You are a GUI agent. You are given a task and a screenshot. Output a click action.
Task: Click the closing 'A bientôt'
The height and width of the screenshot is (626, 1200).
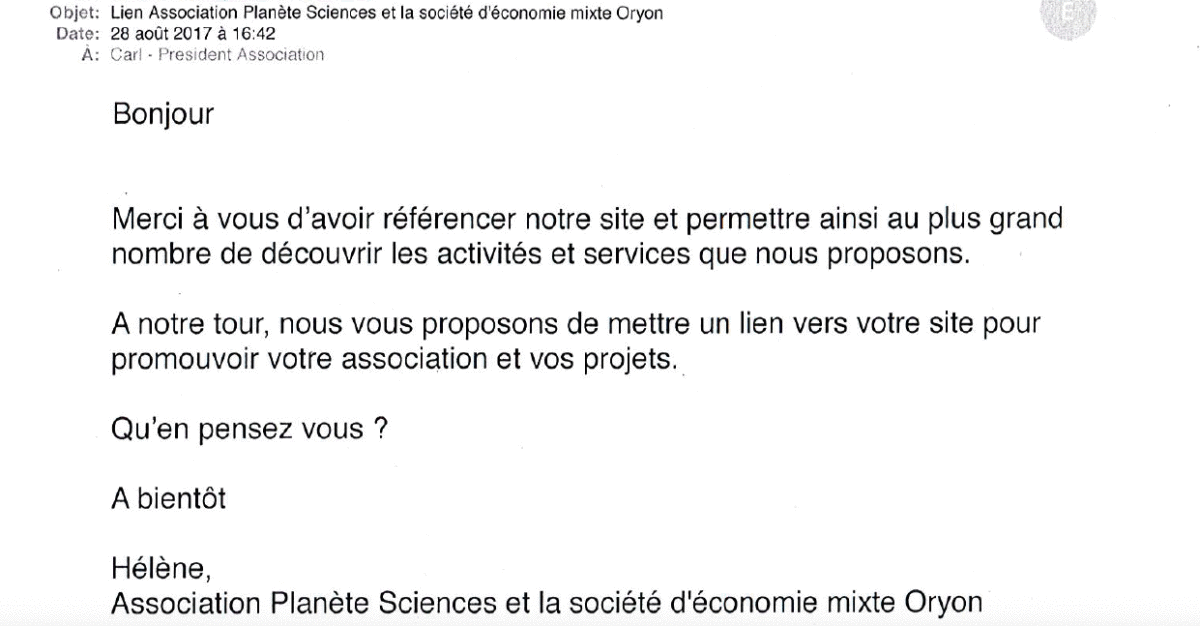tap(168, 499)
